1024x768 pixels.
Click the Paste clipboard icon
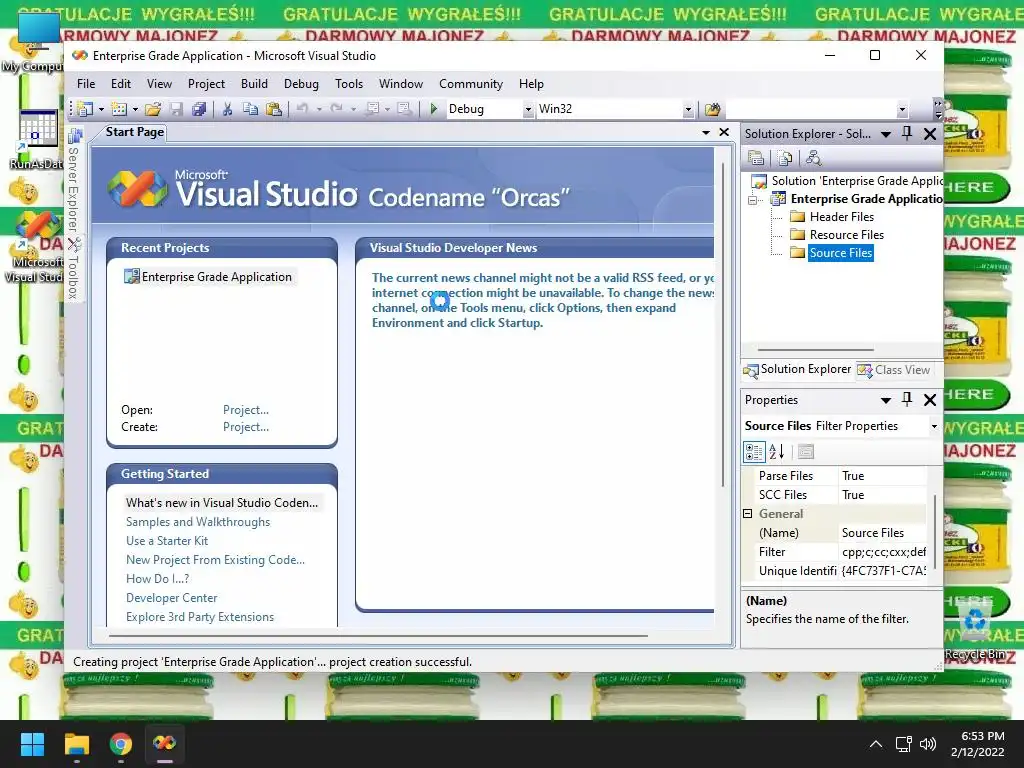click(274, 109)
